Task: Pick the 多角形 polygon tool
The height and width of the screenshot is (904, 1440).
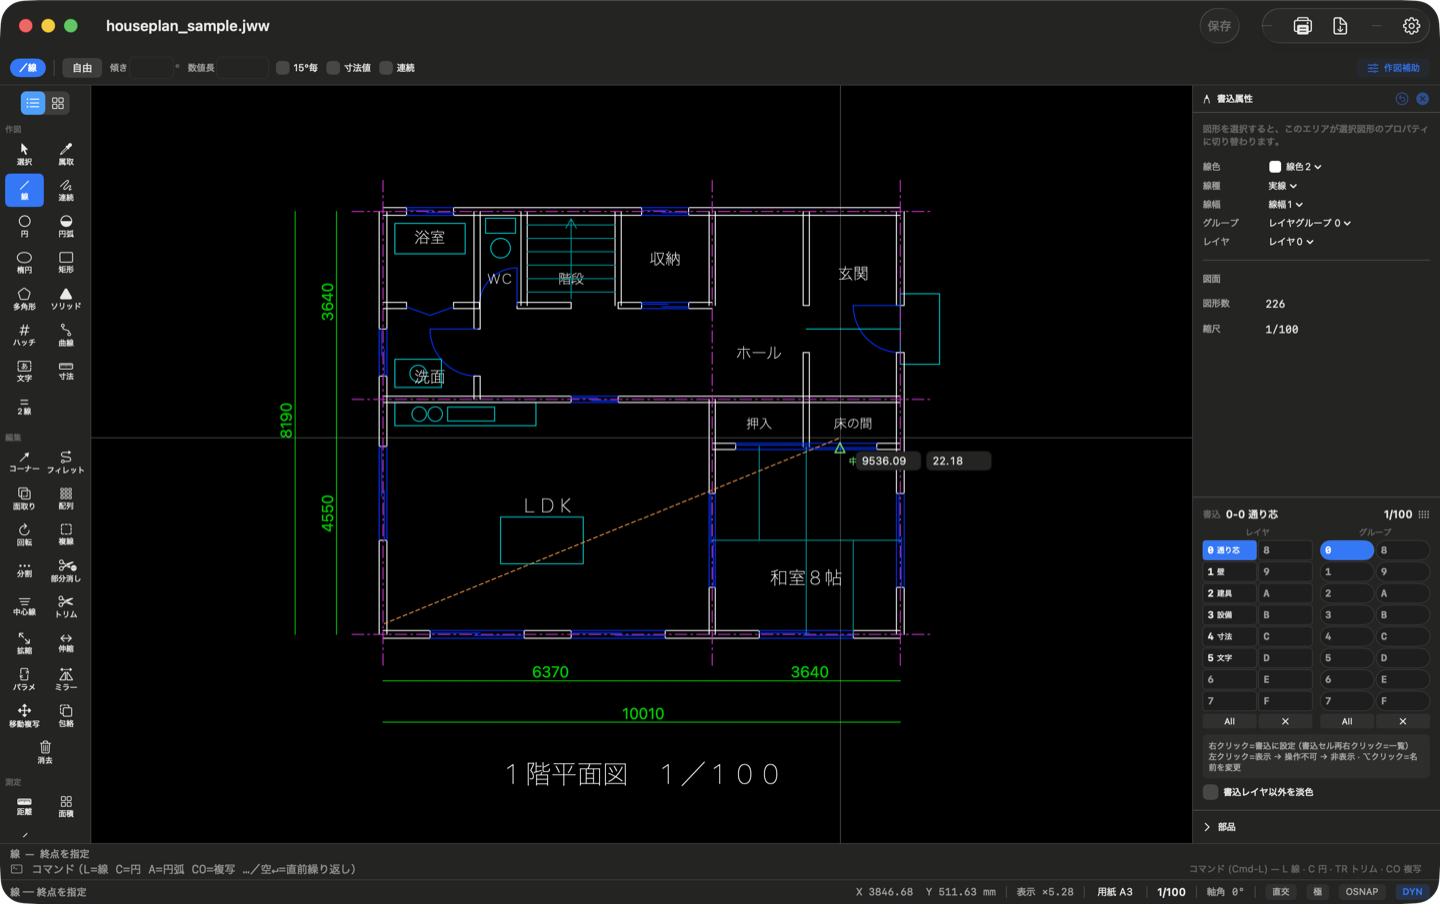Action: click(x=24, y=299)
